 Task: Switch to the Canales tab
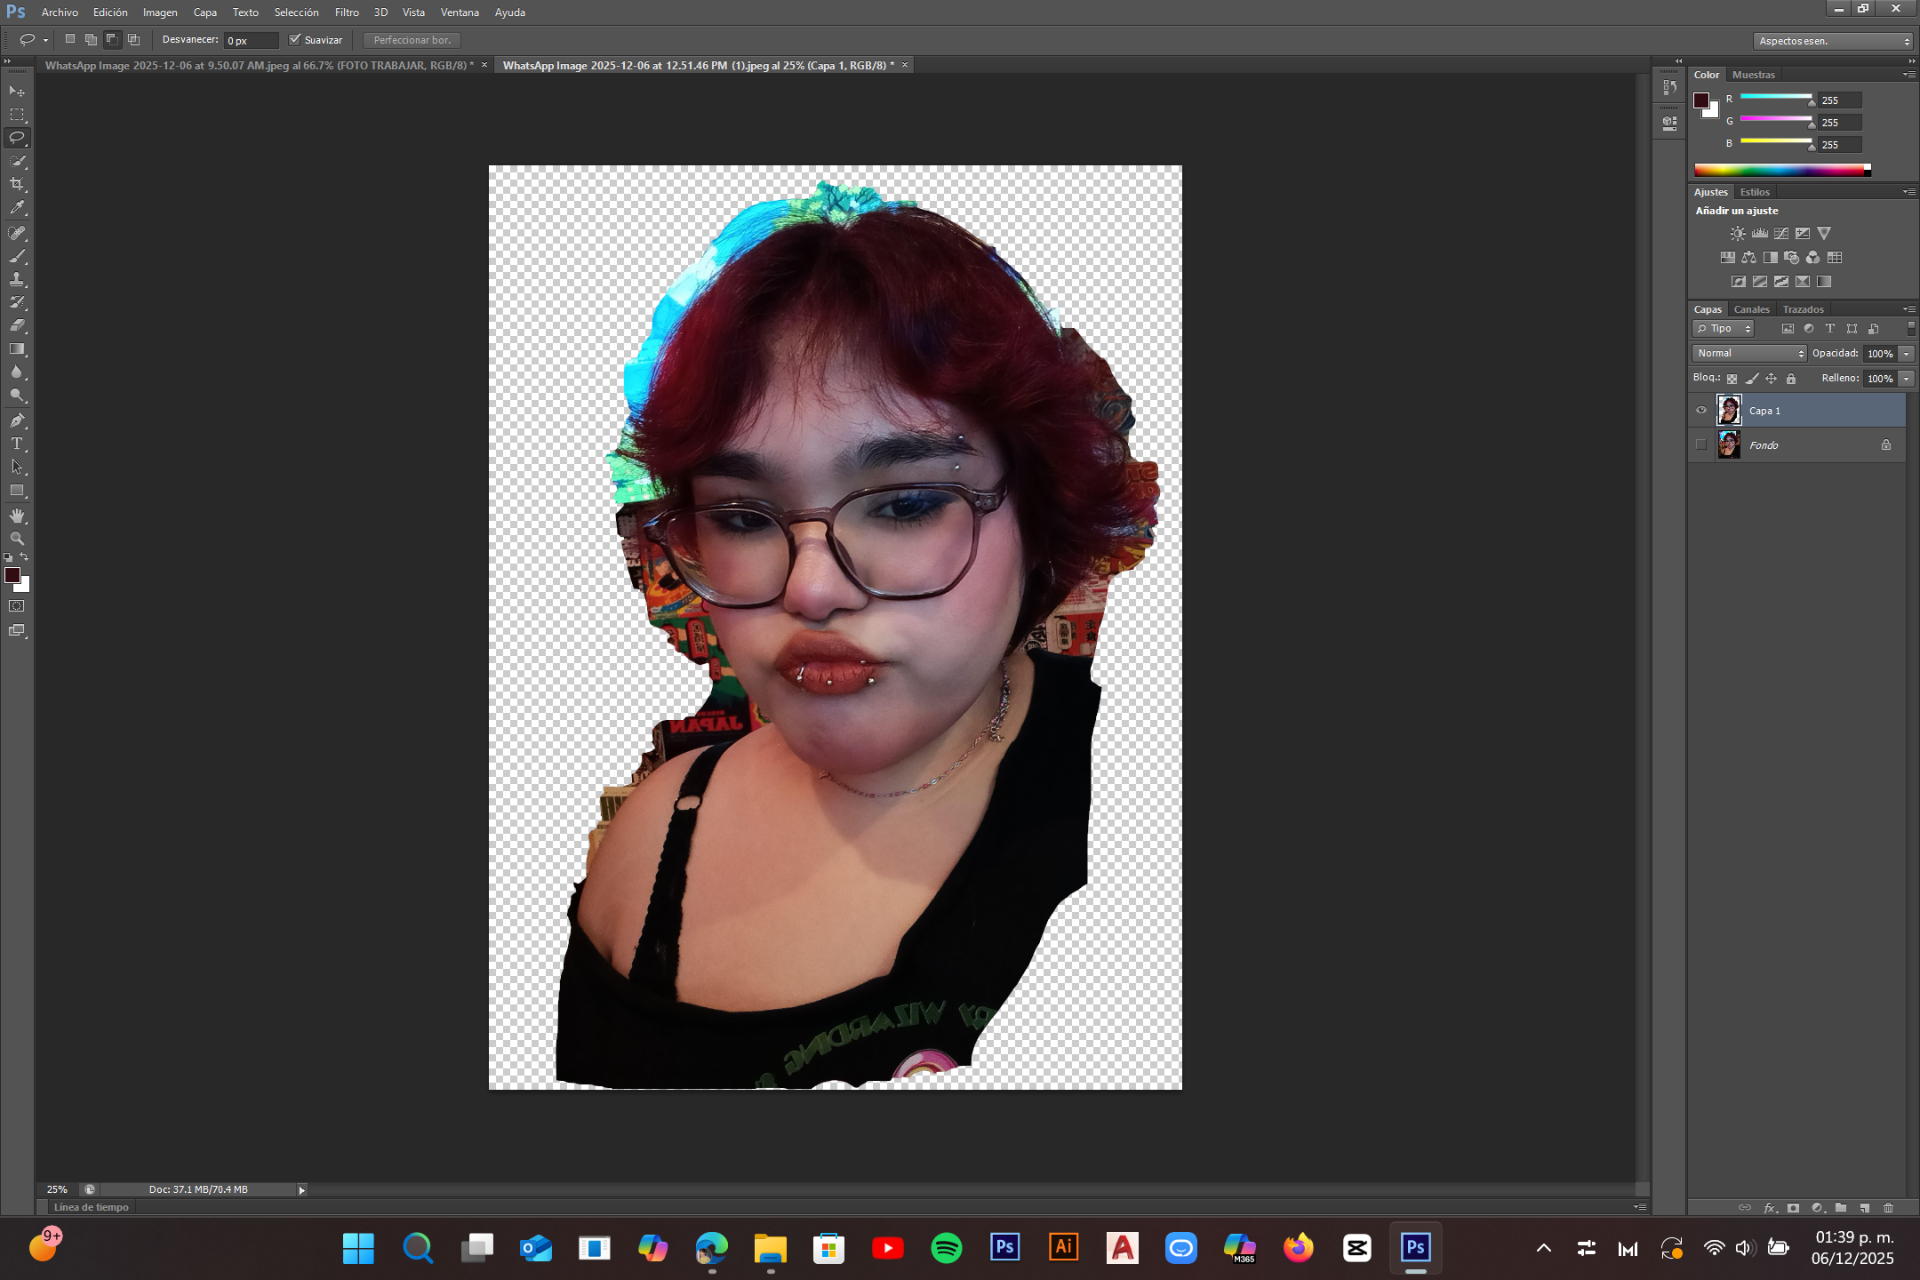[1751, 310]
